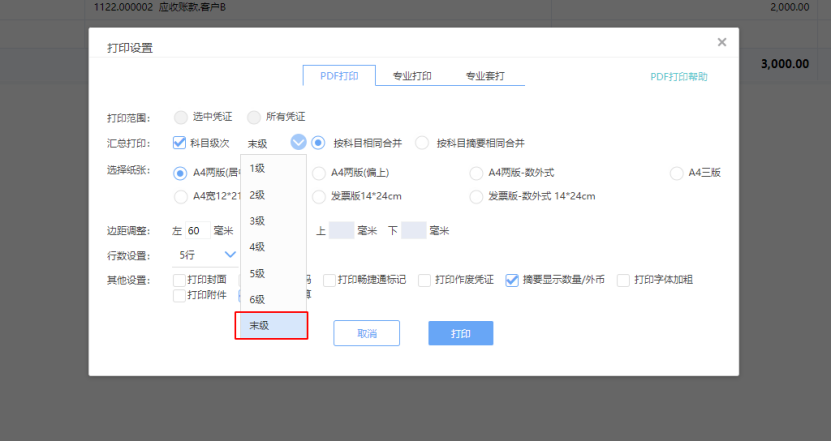Click the top margin 上 input field
This screenshot has width=831, height=442.
(x=341, y=231)
